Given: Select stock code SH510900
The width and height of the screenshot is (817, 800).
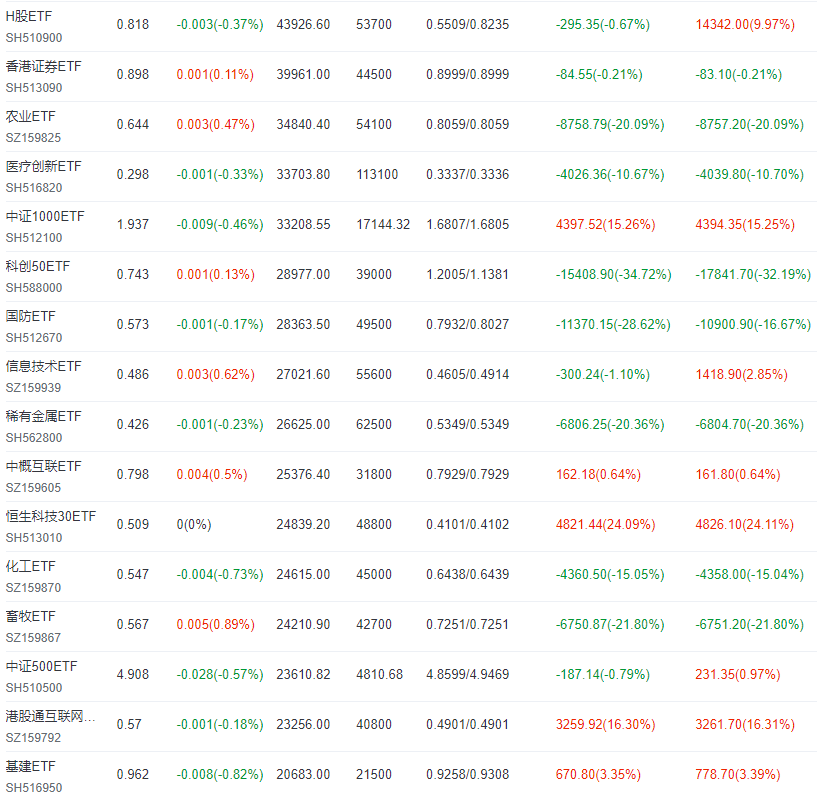Looking at the screenshot, I should pos(34,38).
